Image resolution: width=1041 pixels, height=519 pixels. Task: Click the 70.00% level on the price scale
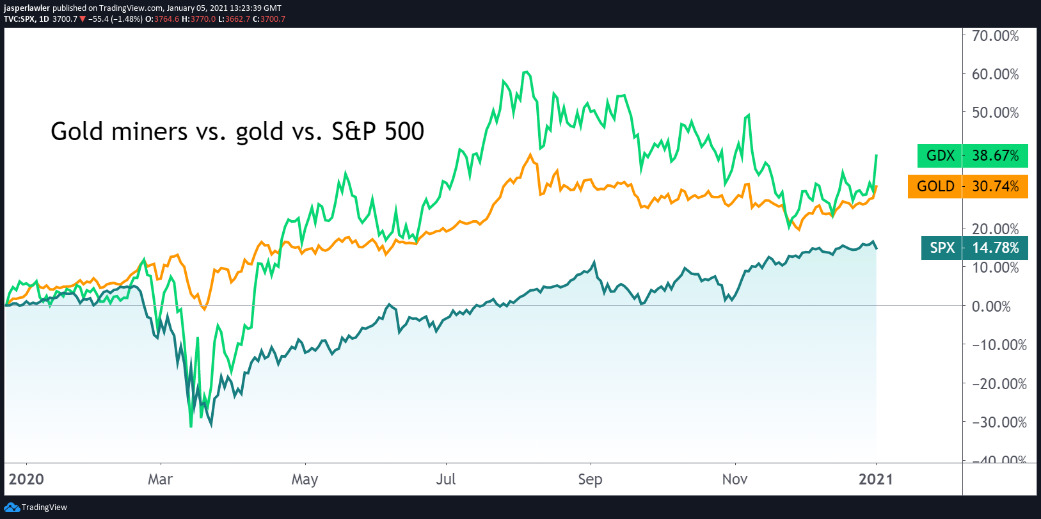(993, 35)
